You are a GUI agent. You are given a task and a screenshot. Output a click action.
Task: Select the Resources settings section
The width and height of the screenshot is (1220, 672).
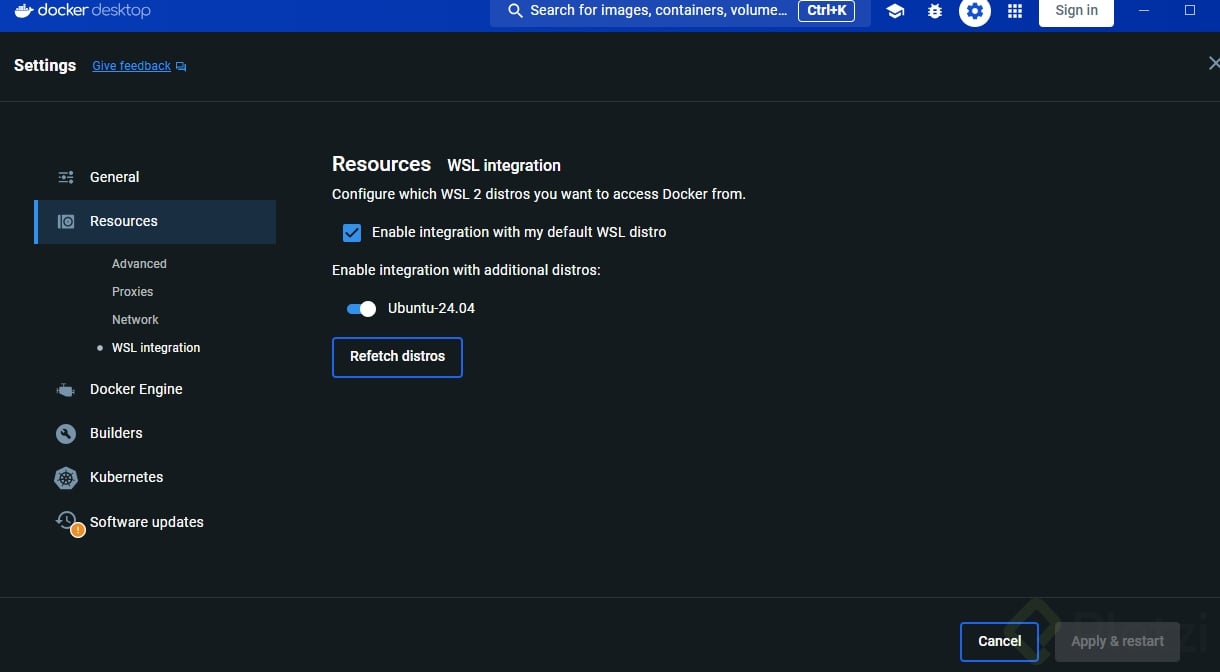[155, 221]
